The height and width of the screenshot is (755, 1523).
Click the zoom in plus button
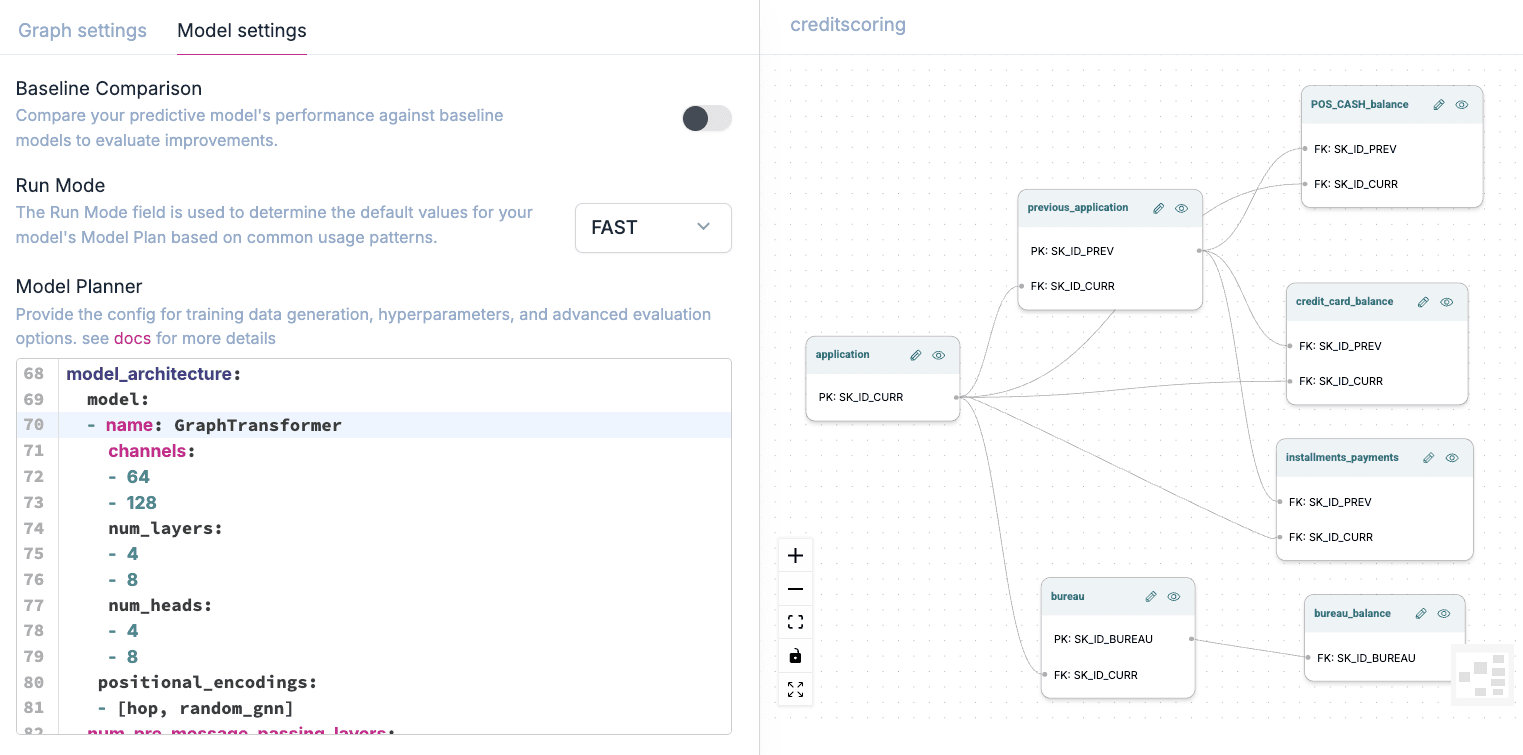tap(795, 556)
